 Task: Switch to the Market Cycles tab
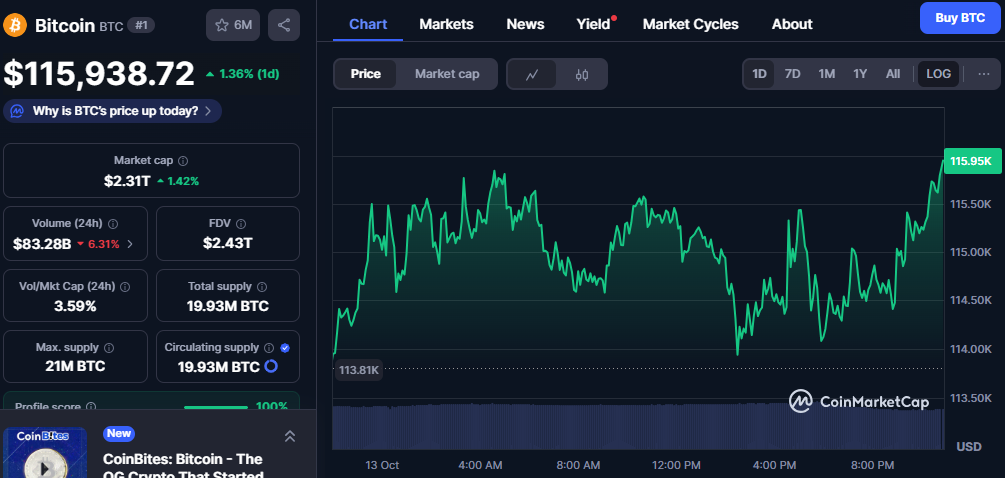690,24
